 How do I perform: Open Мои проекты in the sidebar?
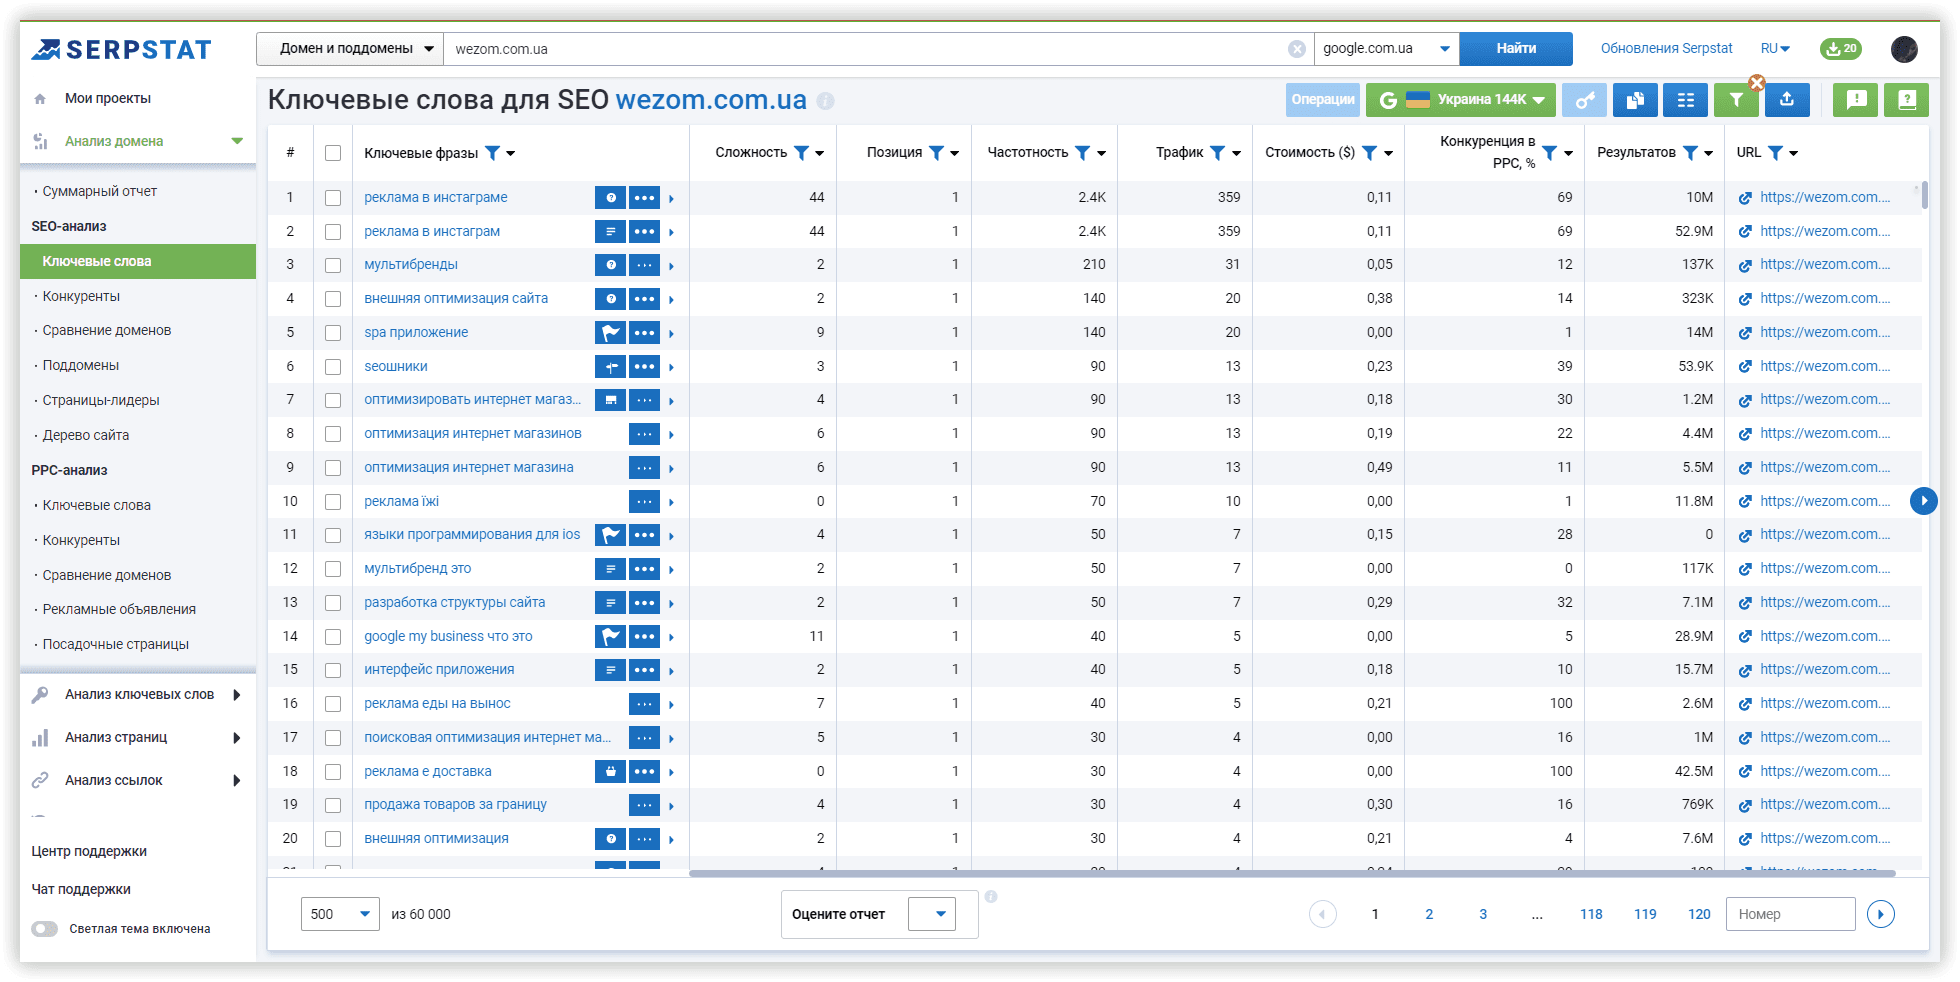[x=108, y=99]
